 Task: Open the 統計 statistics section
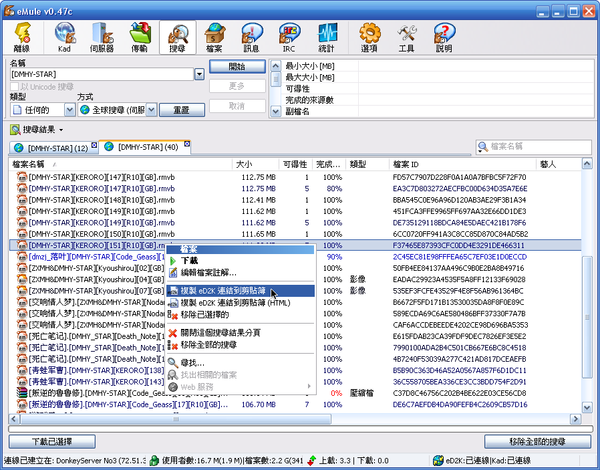click(326, 37)
